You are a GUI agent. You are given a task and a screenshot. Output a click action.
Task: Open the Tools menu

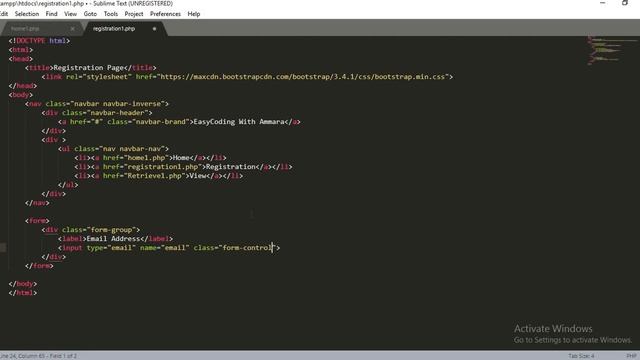tap(111, 14)
